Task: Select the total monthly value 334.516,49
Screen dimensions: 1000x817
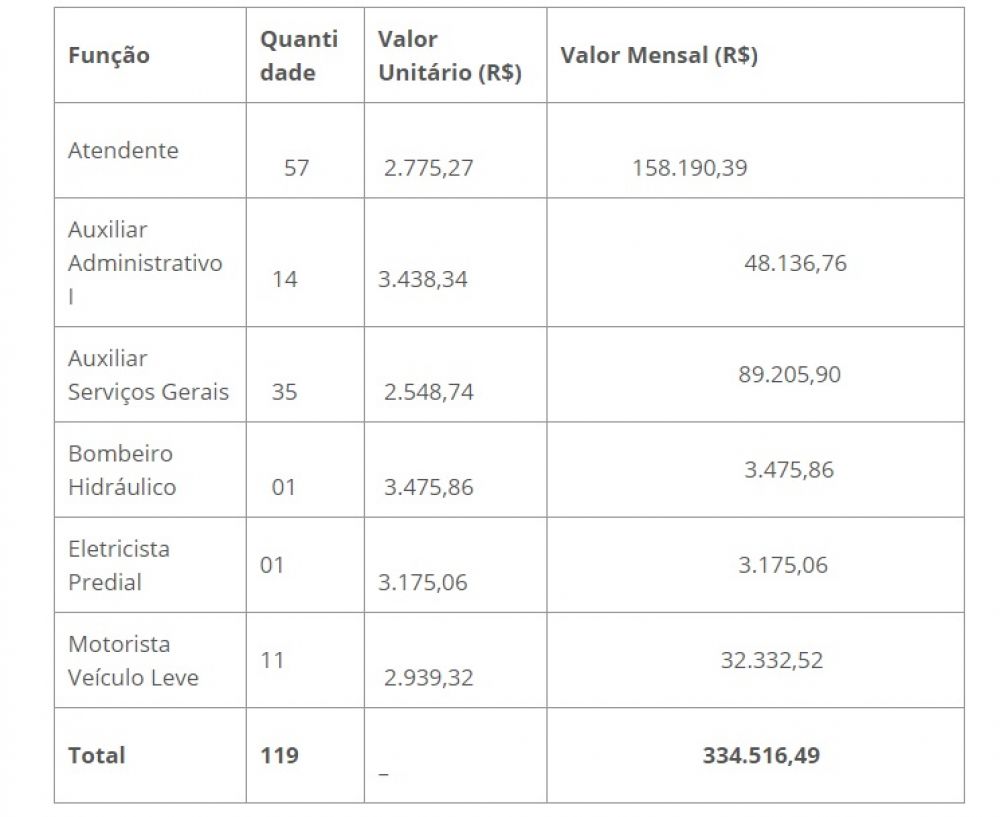Action: tap(761, 755)
